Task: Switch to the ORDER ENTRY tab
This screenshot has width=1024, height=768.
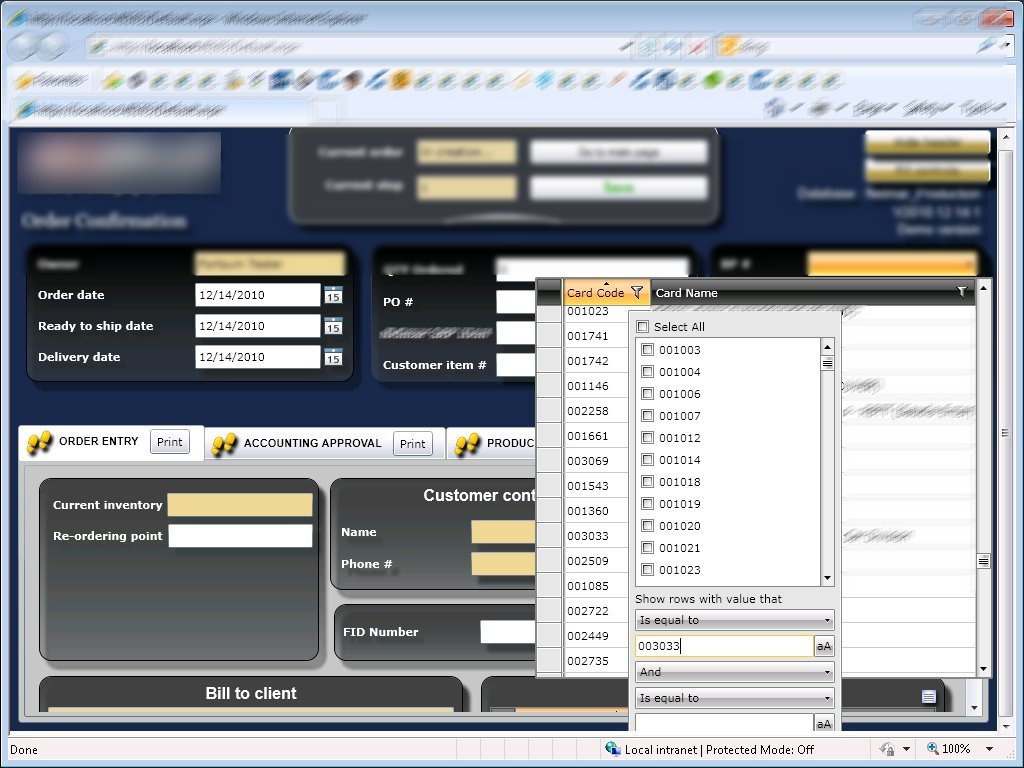Action: pyautogui.click(x=99, y=441)
